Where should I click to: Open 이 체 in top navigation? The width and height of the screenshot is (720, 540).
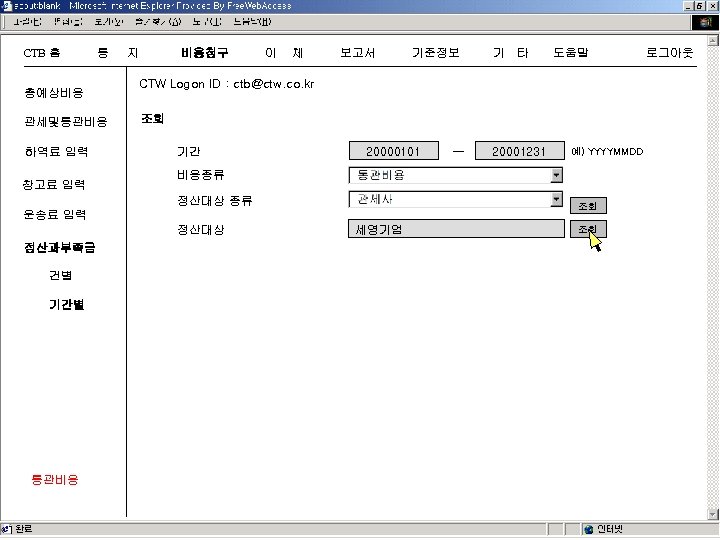(284, 53)
